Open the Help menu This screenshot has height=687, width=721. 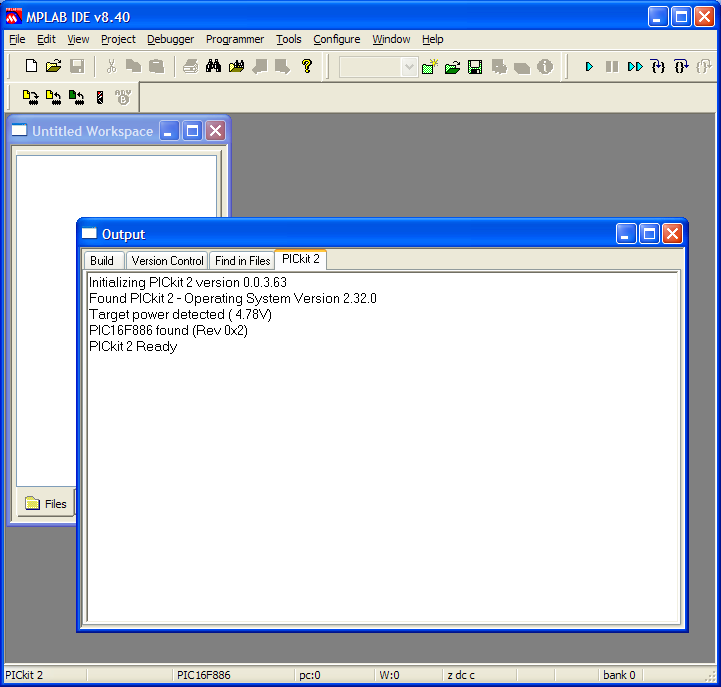click(x=432, y=40)
